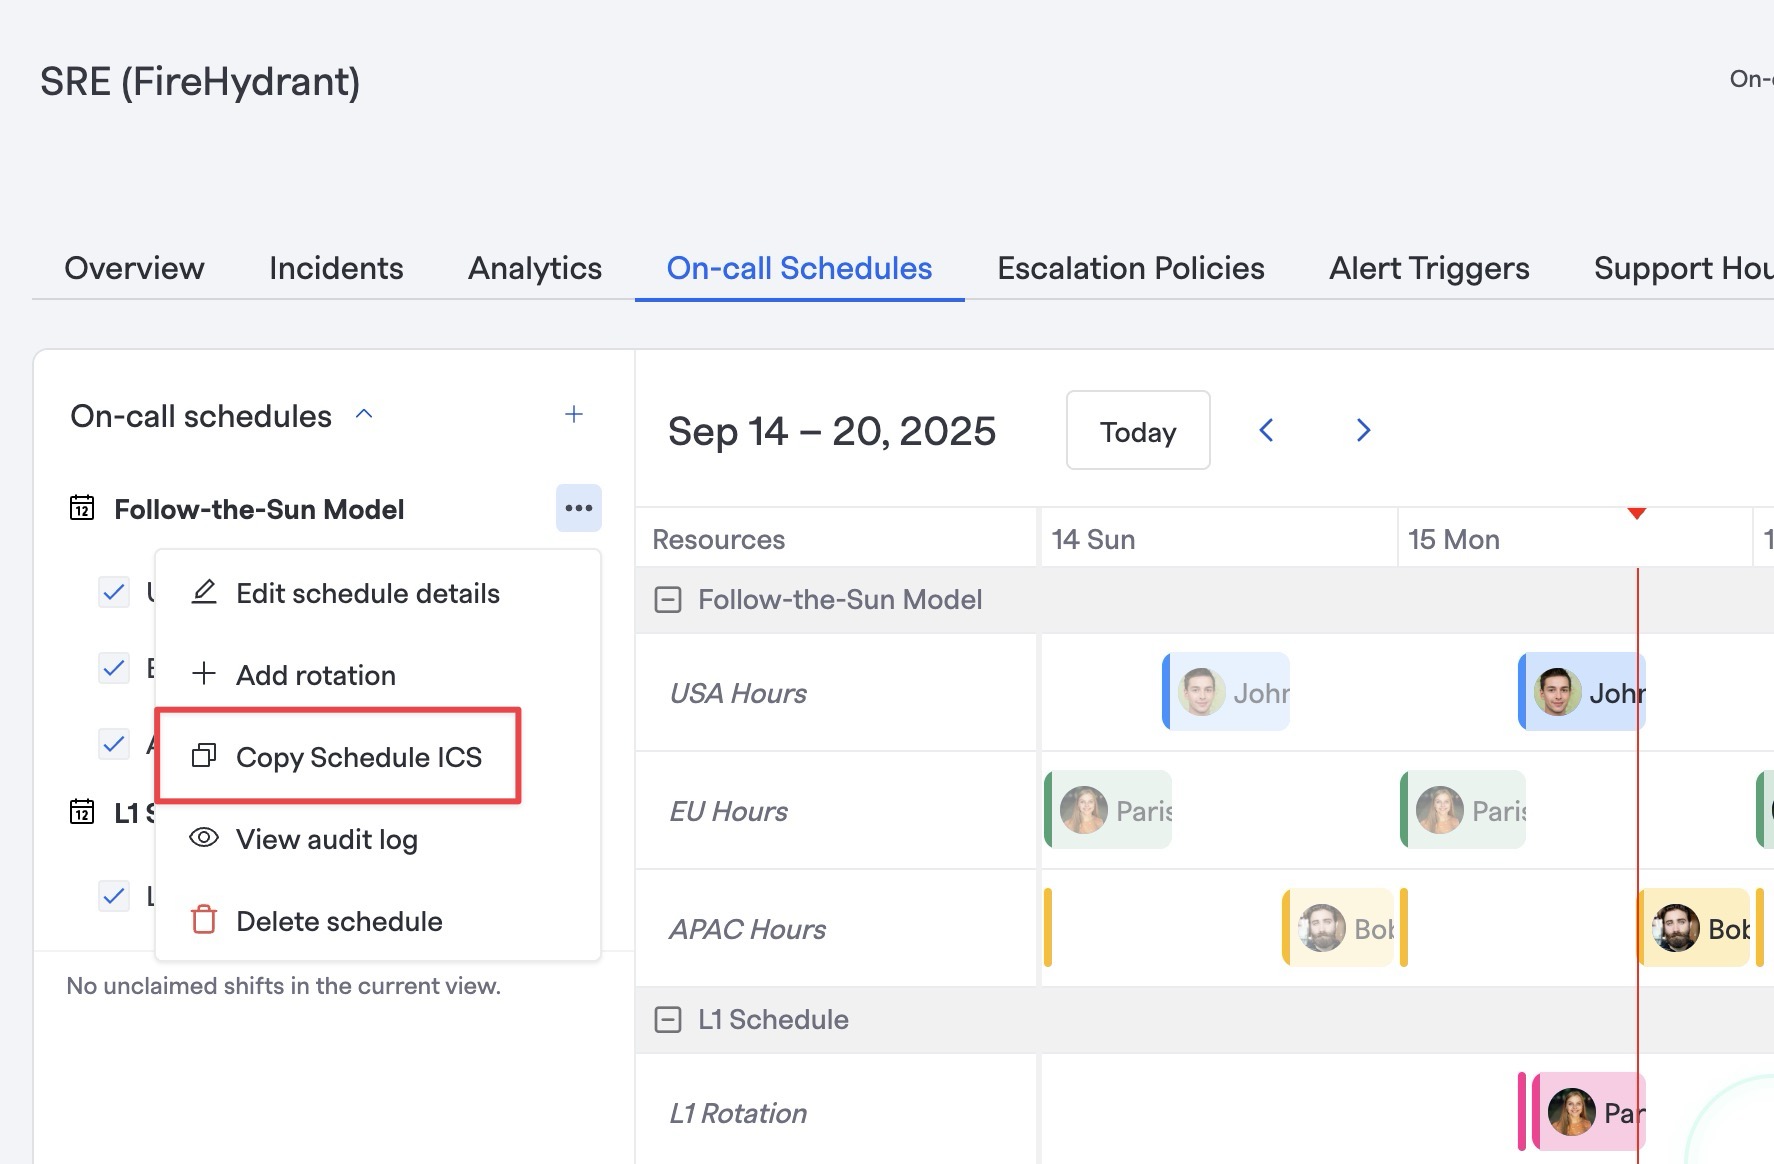Image resolution: width=1774 pixels, height=1164 pixels.
Task: Open Bob's current yellow APAC Hours shift
Action: pos(1694,928)
